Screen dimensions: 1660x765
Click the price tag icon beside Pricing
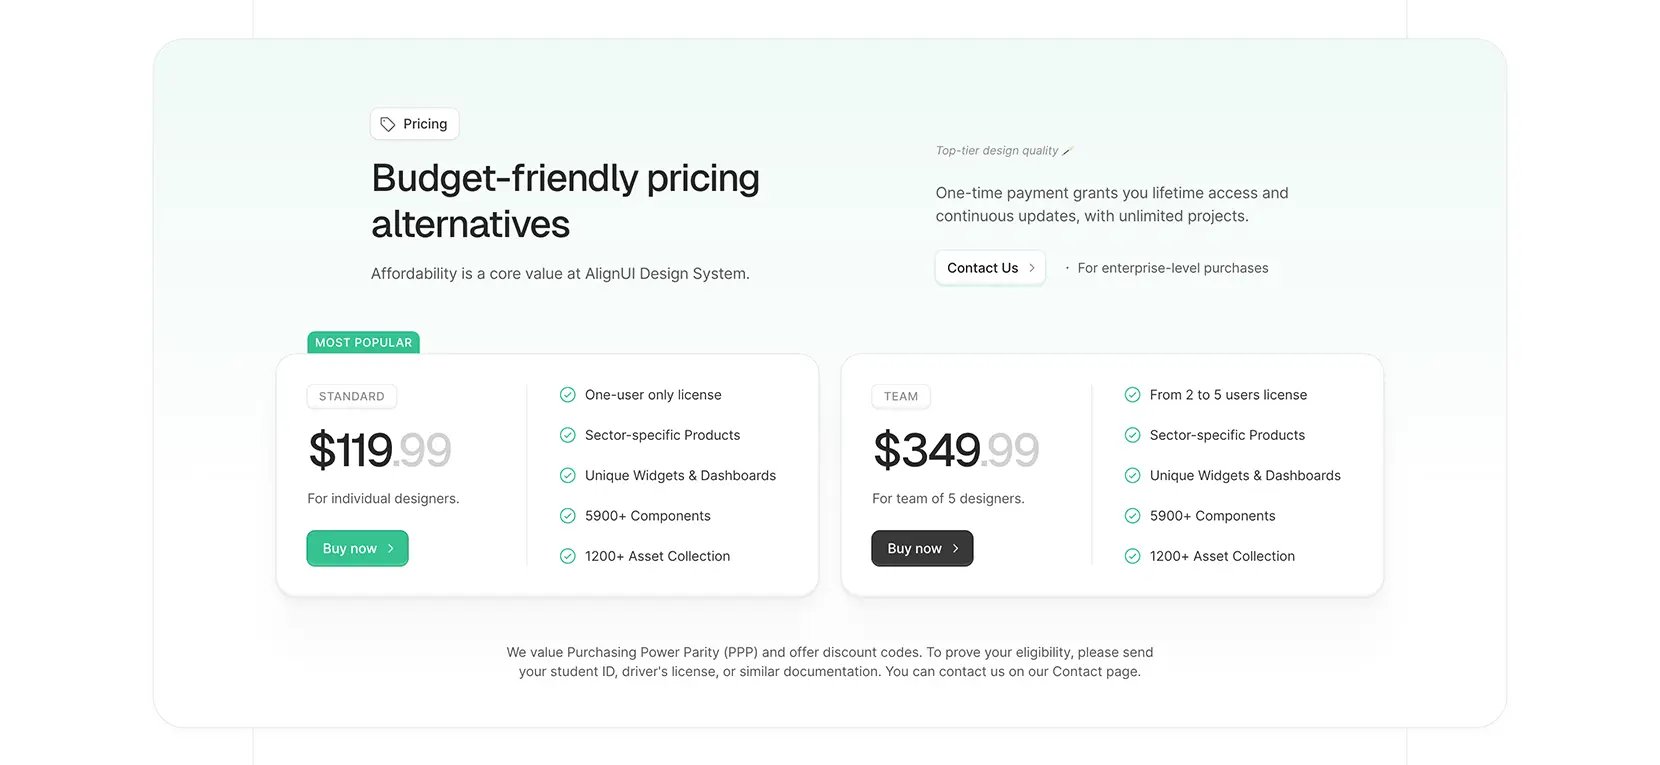(388, 124)
